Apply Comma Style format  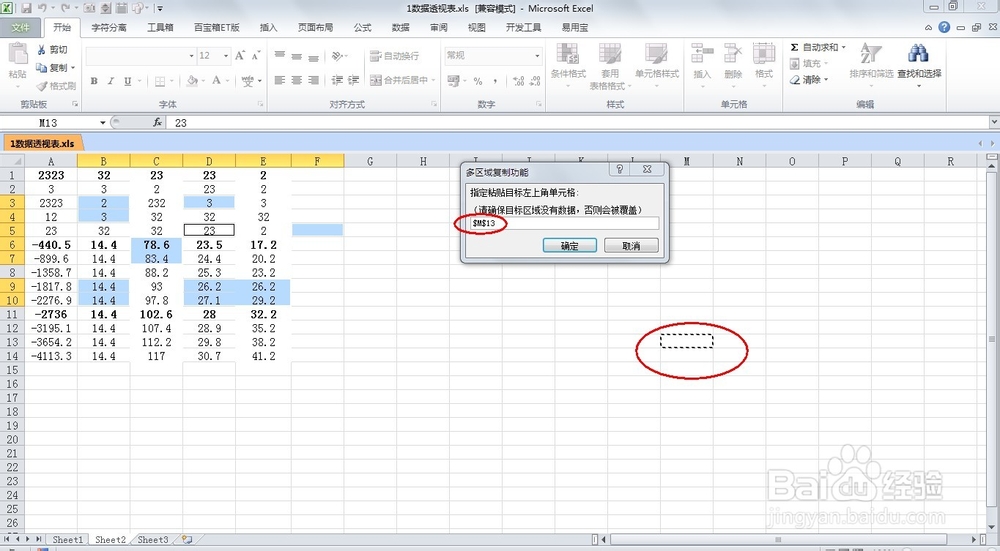496,81
